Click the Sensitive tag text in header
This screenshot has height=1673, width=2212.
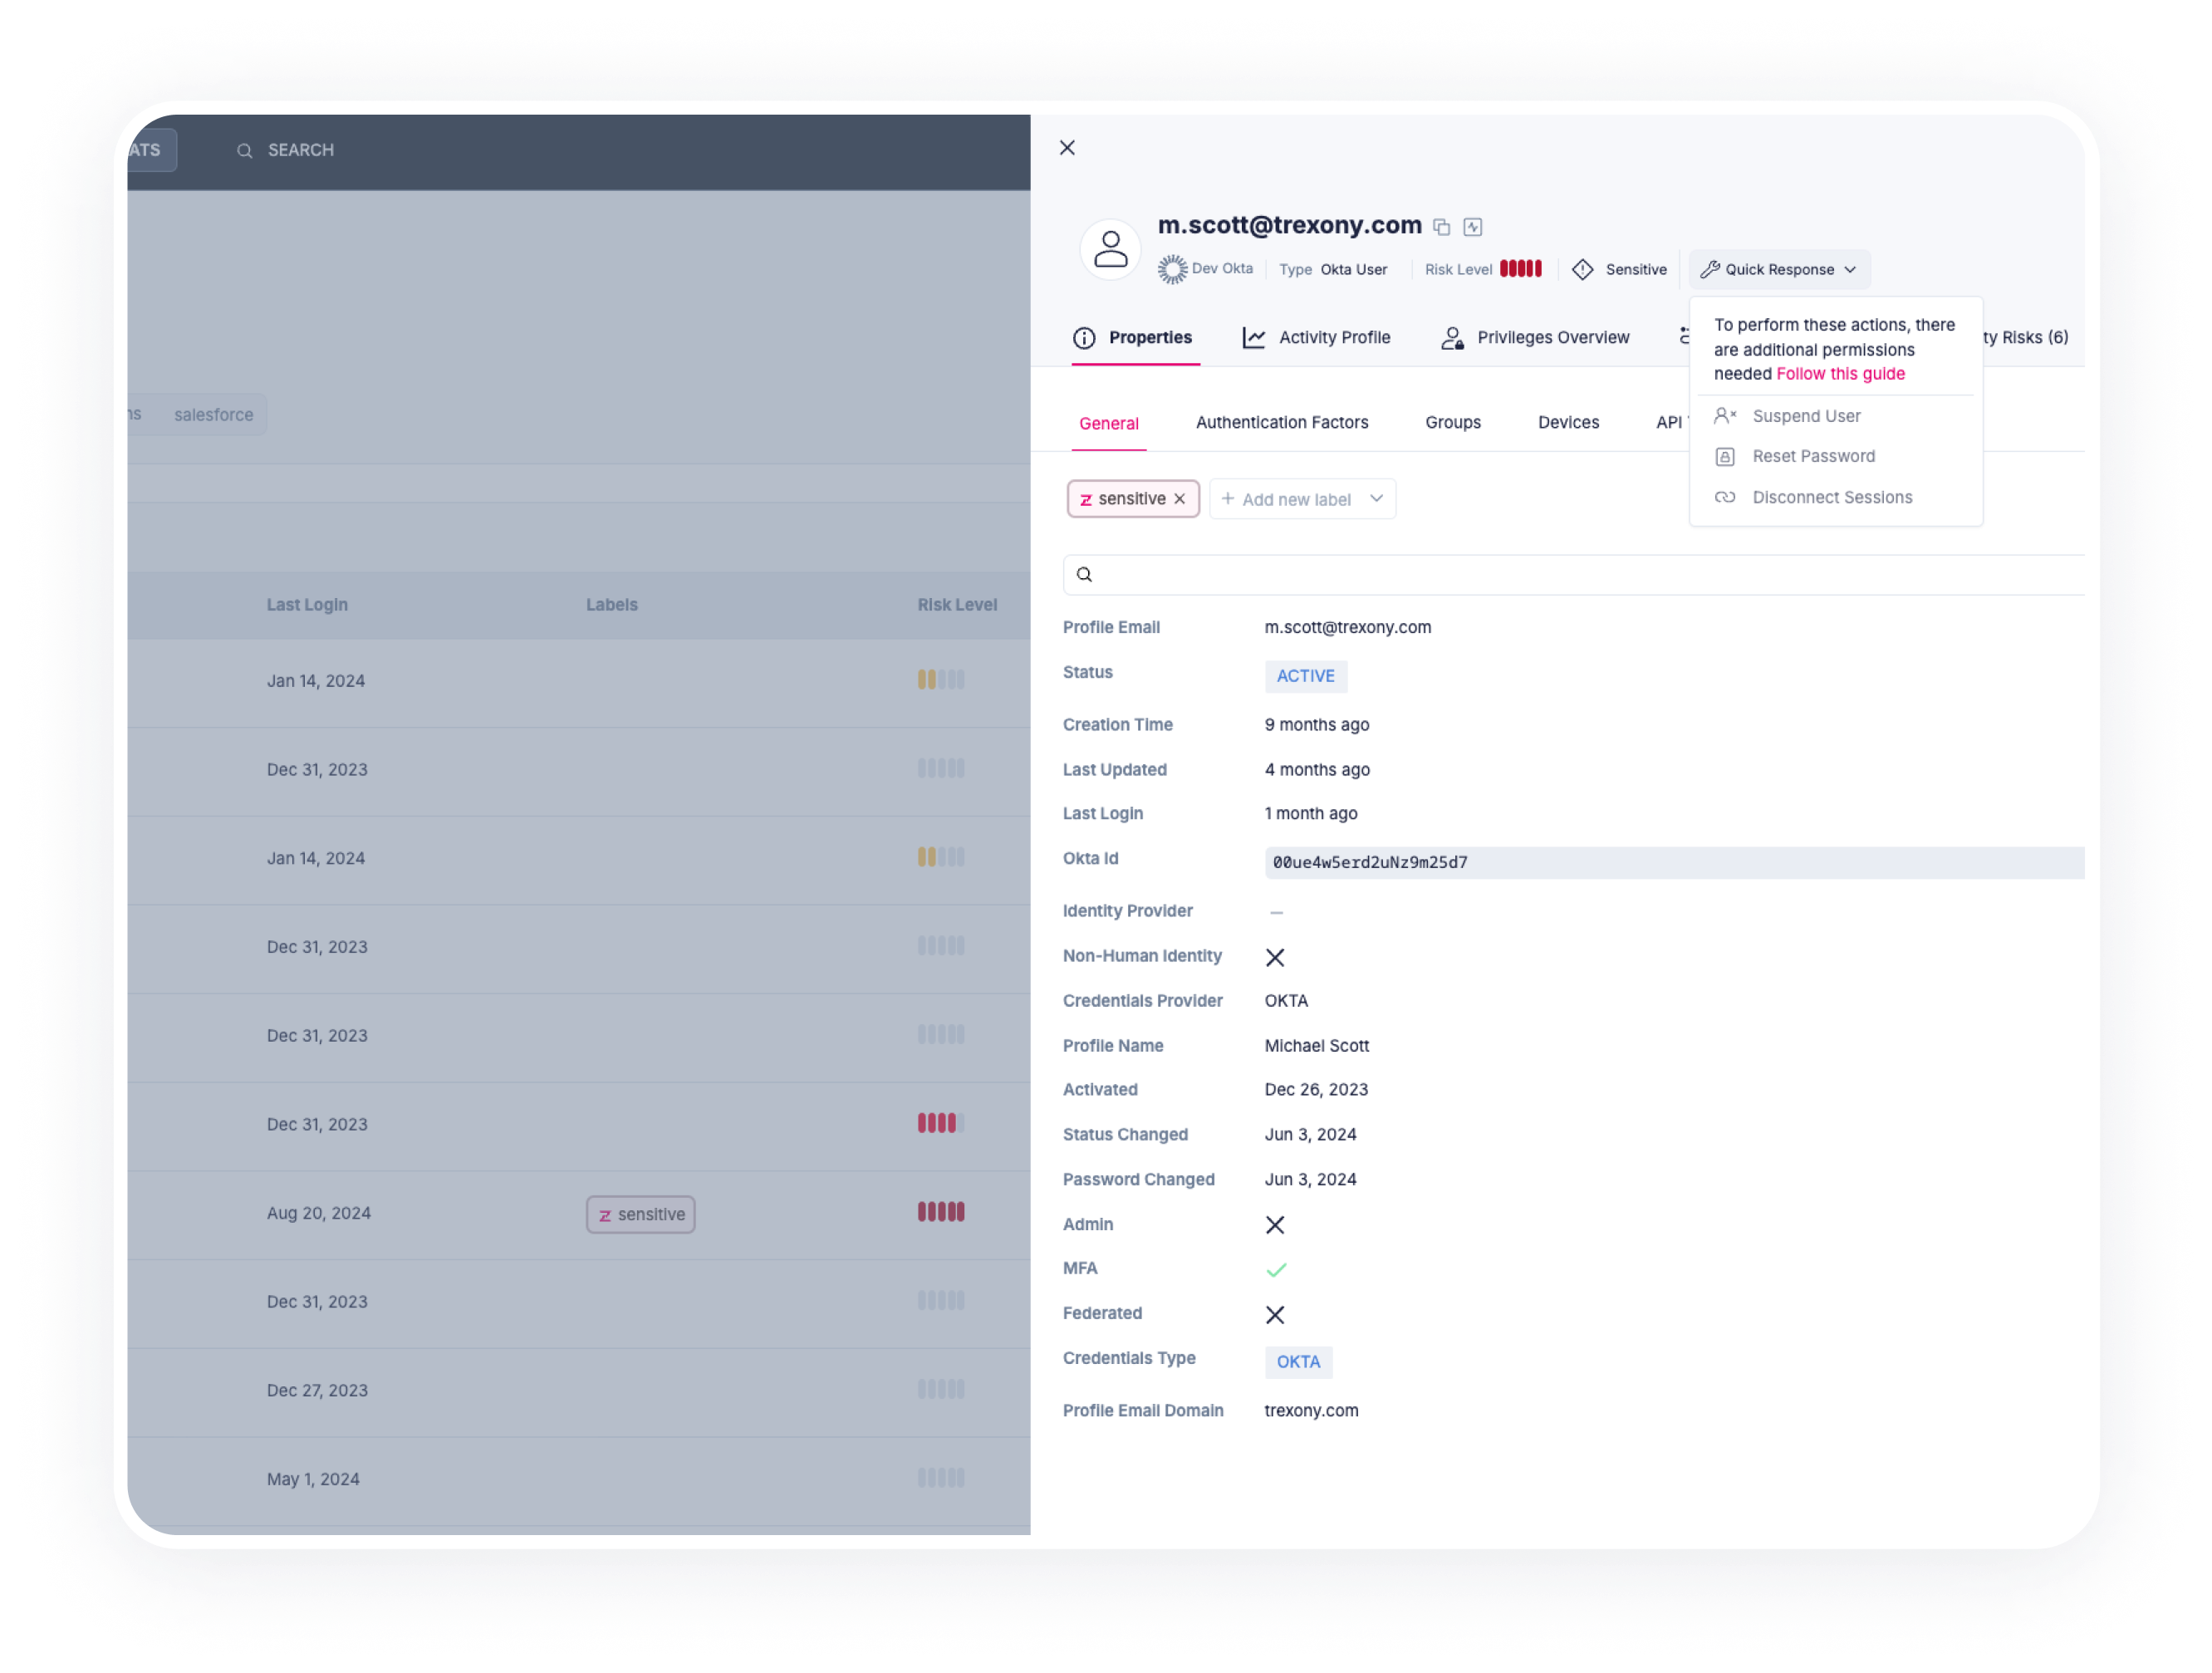[1636, 270]
